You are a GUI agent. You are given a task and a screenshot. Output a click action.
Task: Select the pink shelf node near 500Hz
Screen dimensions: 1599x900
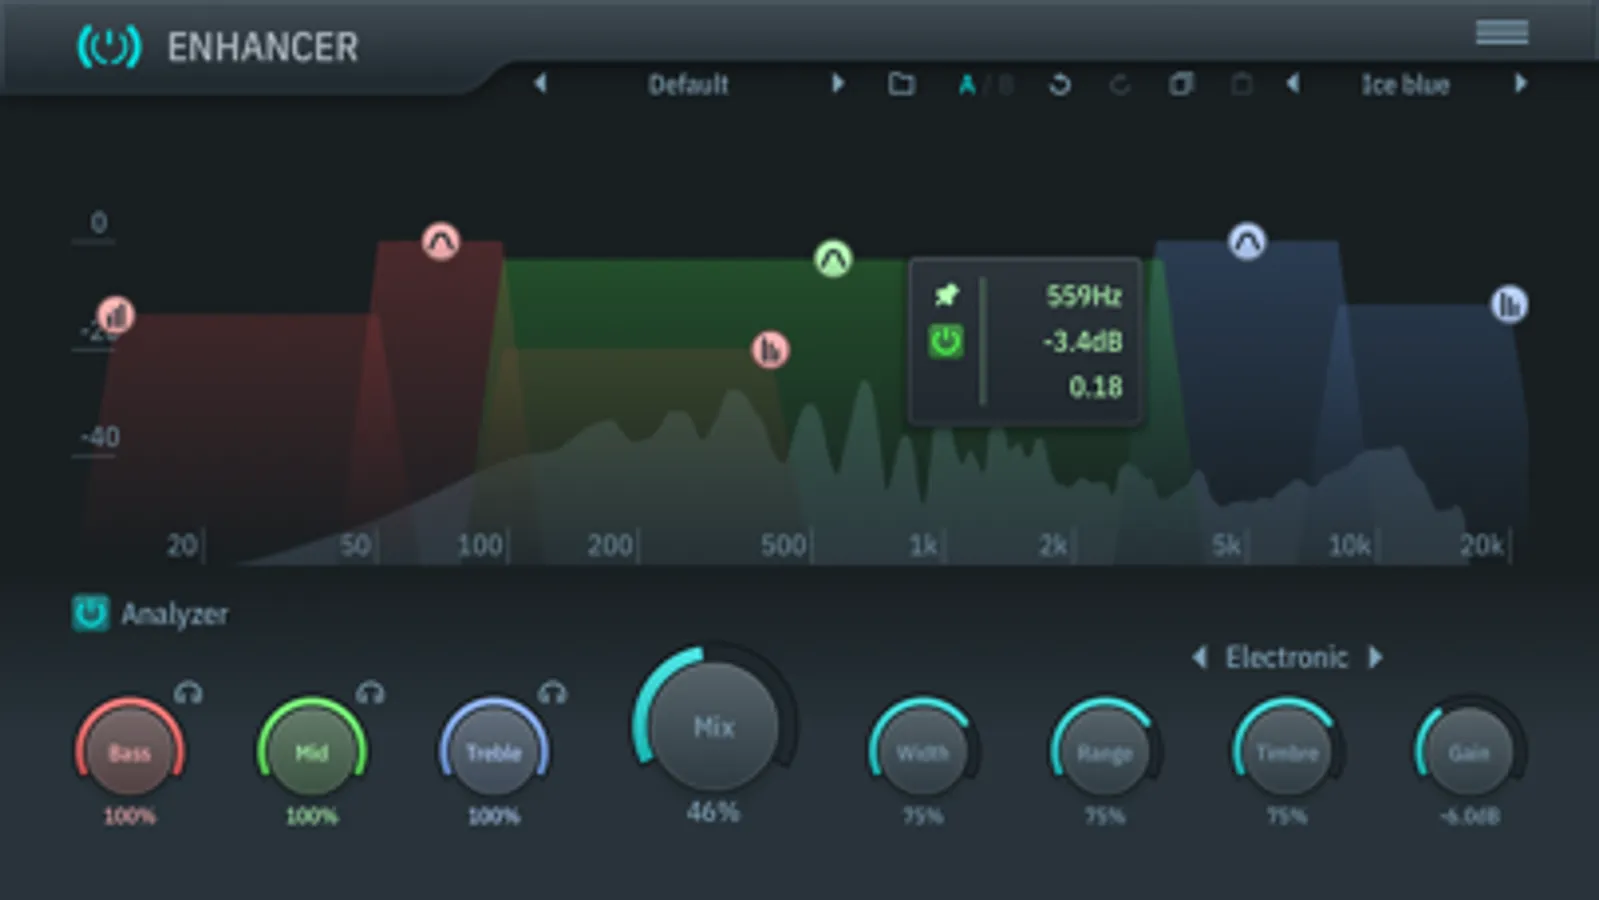coord(770,349)
